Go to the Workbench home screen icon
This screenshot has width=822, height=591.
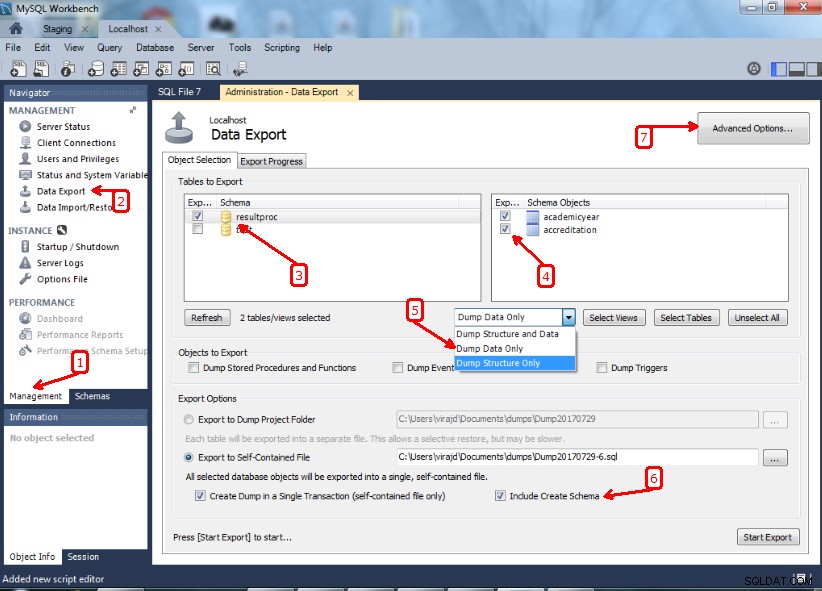click(x=16, y=29)
